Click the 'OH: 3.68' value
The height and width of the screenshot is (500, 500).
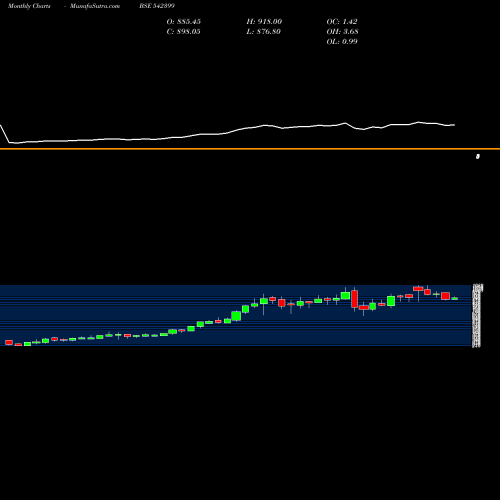[342, 32]
